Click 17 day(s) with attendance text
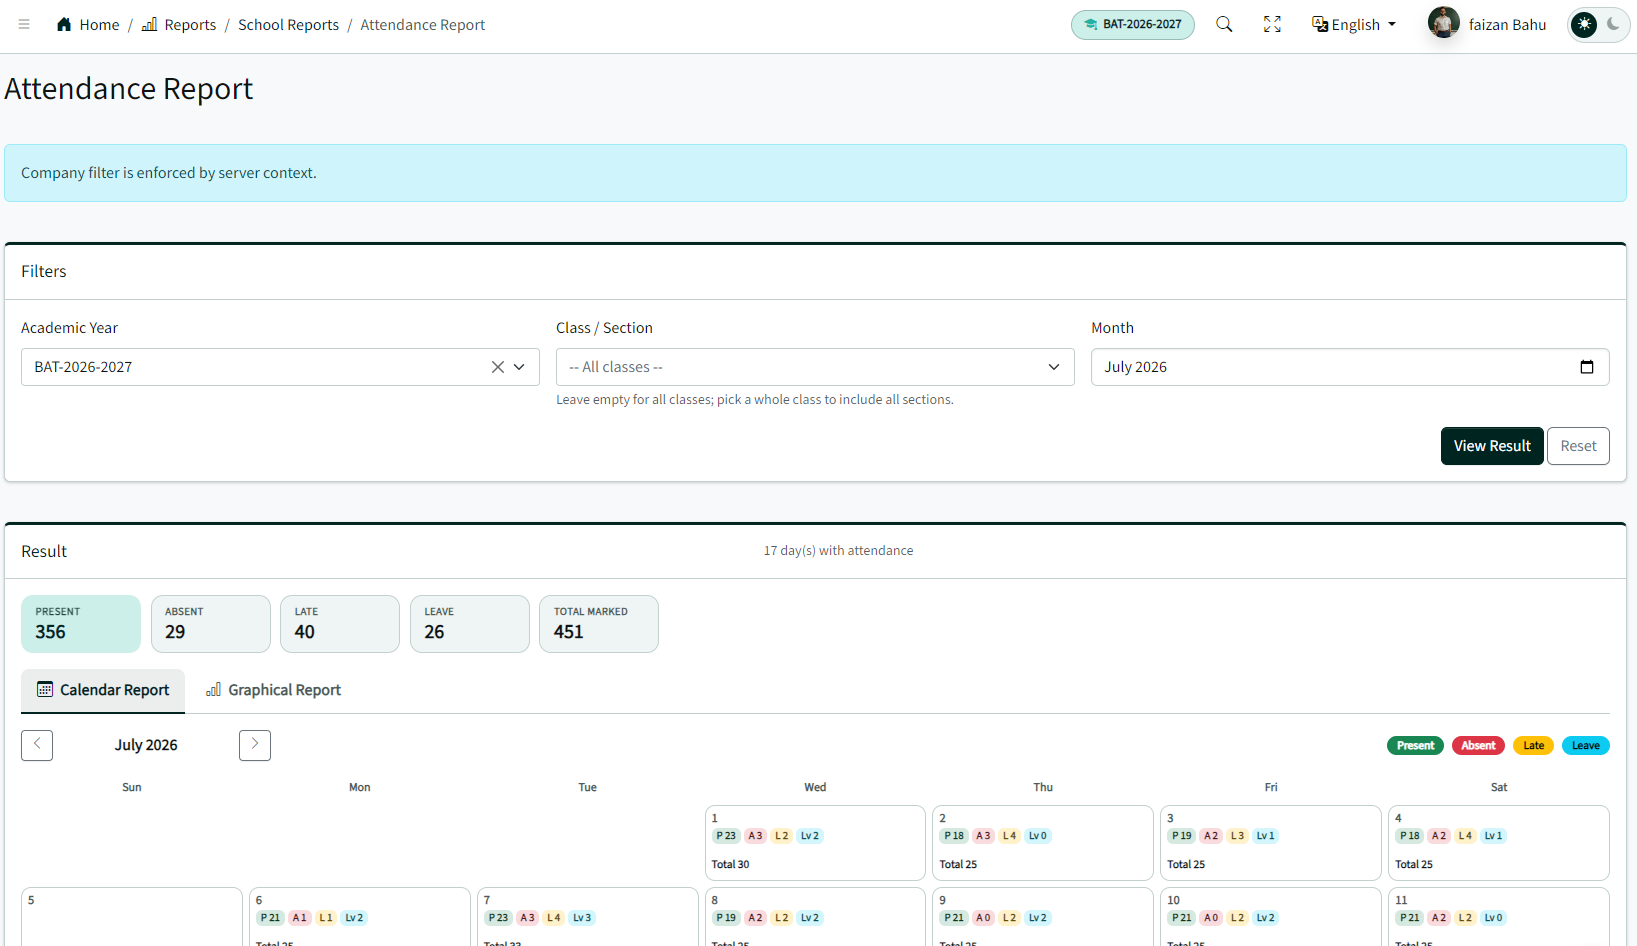Image resolution: width=1637 pixels, height=946 pixels. tap(838, 551)
